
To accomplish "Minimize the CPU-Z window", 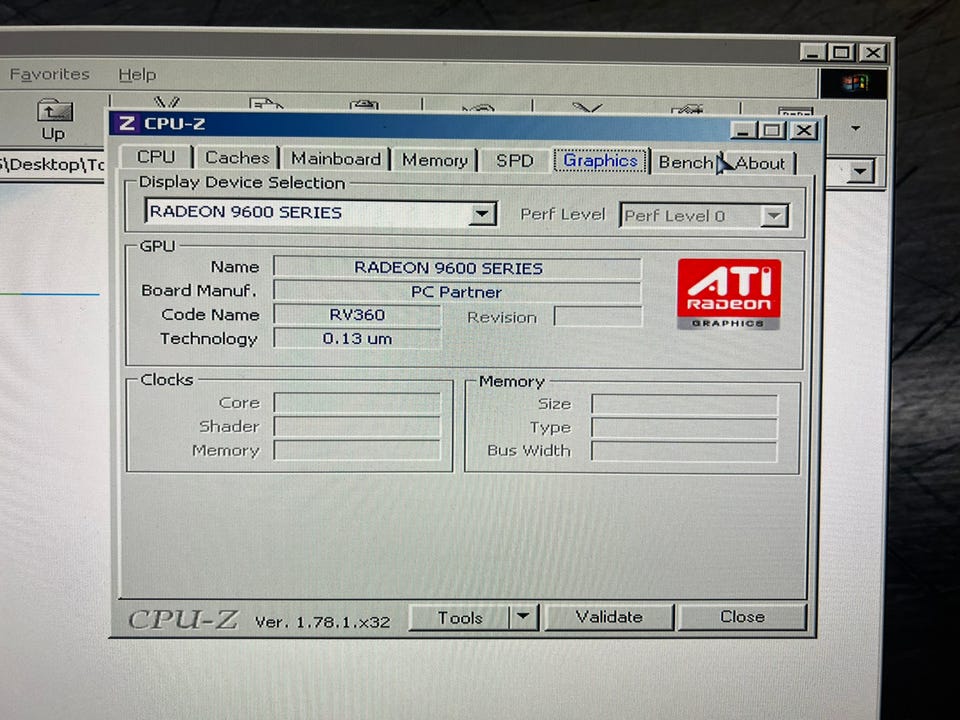I will click(x=743, y=130).
